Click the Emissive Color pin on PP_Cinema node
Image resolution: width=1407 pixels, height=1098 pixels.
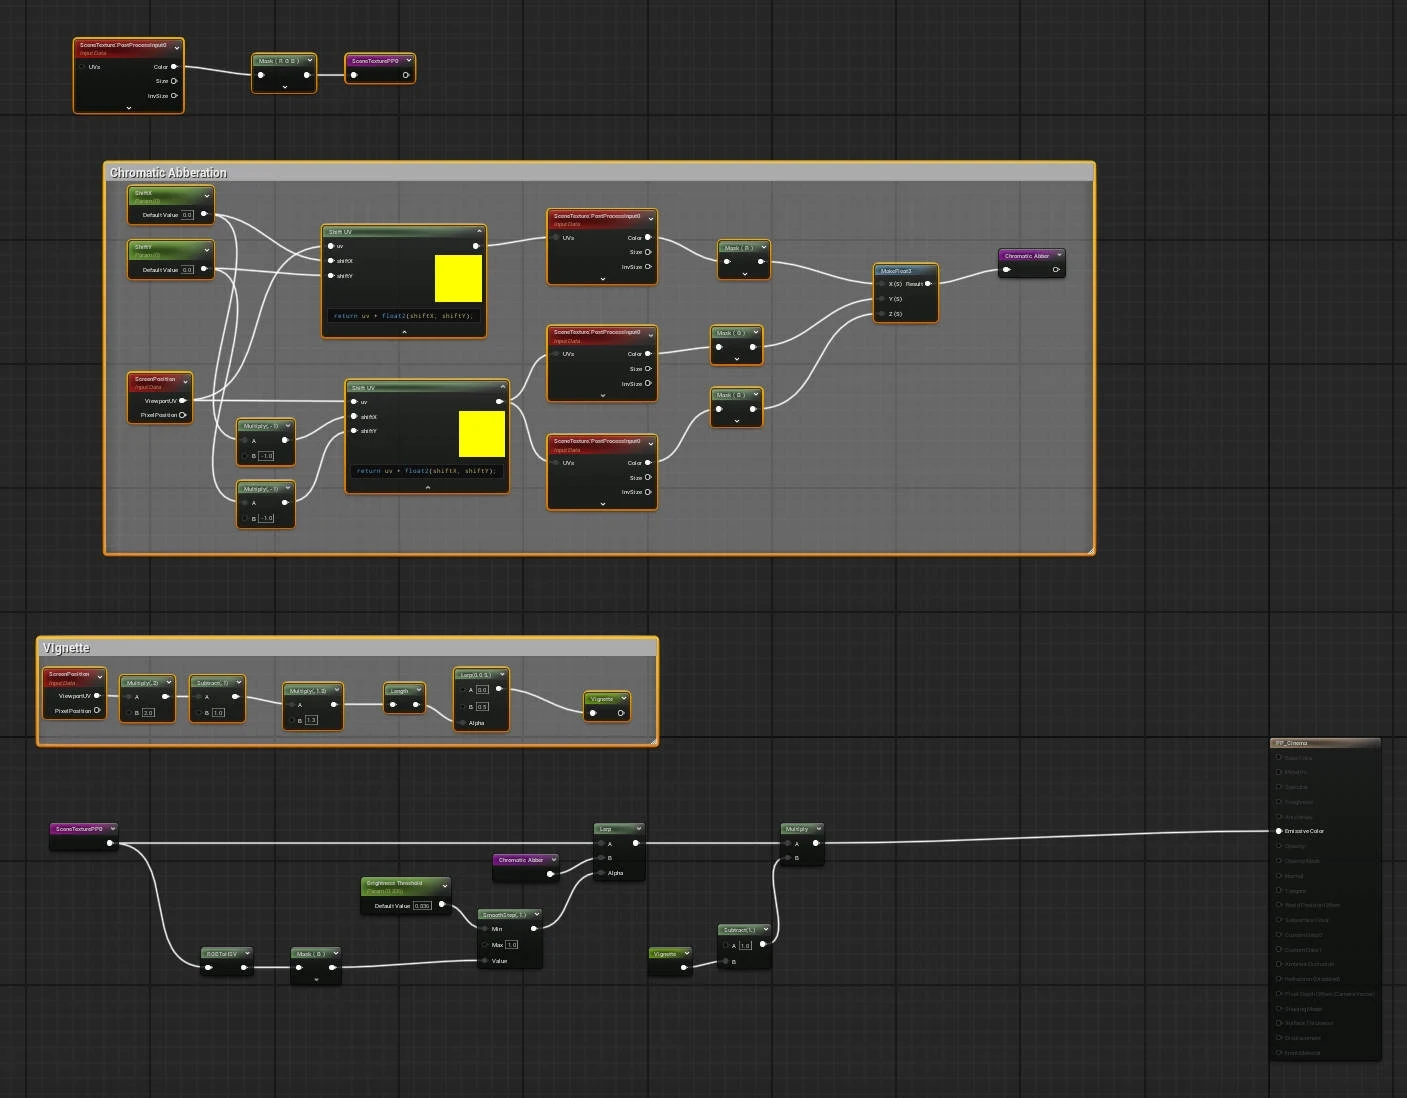[1279, 831]
